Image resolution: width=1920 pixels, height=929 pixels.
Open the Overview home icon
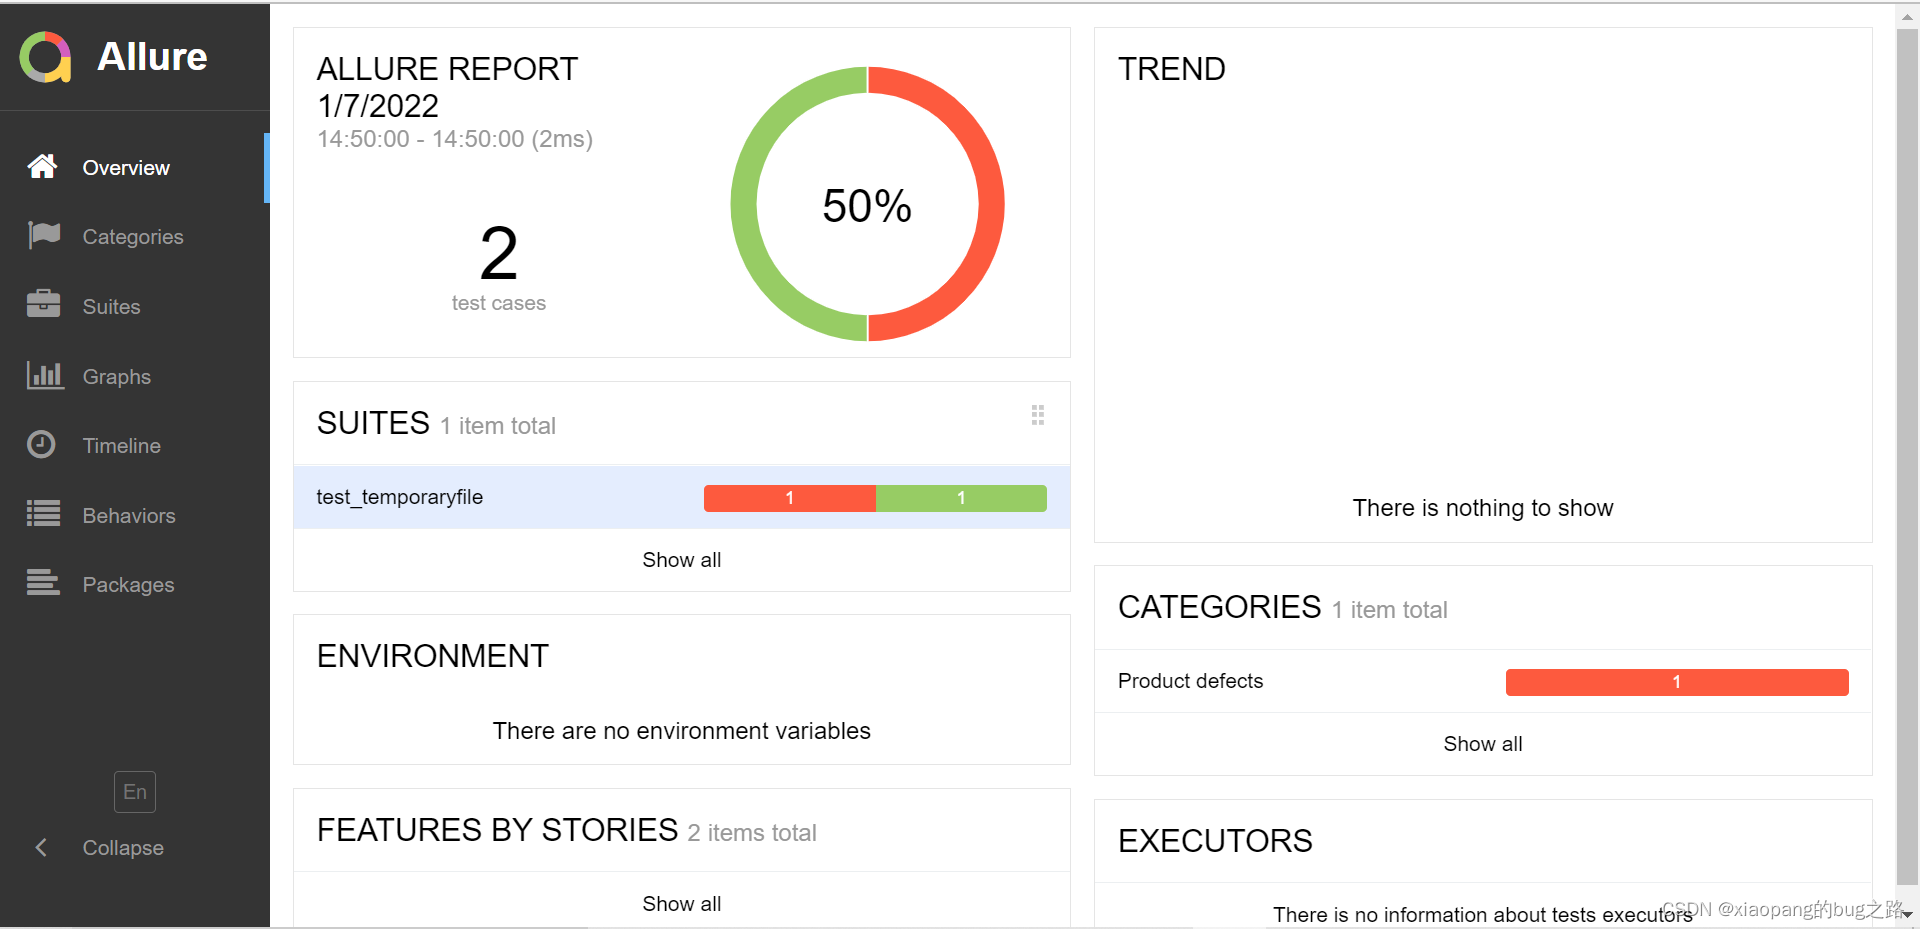tap(42, 166)
